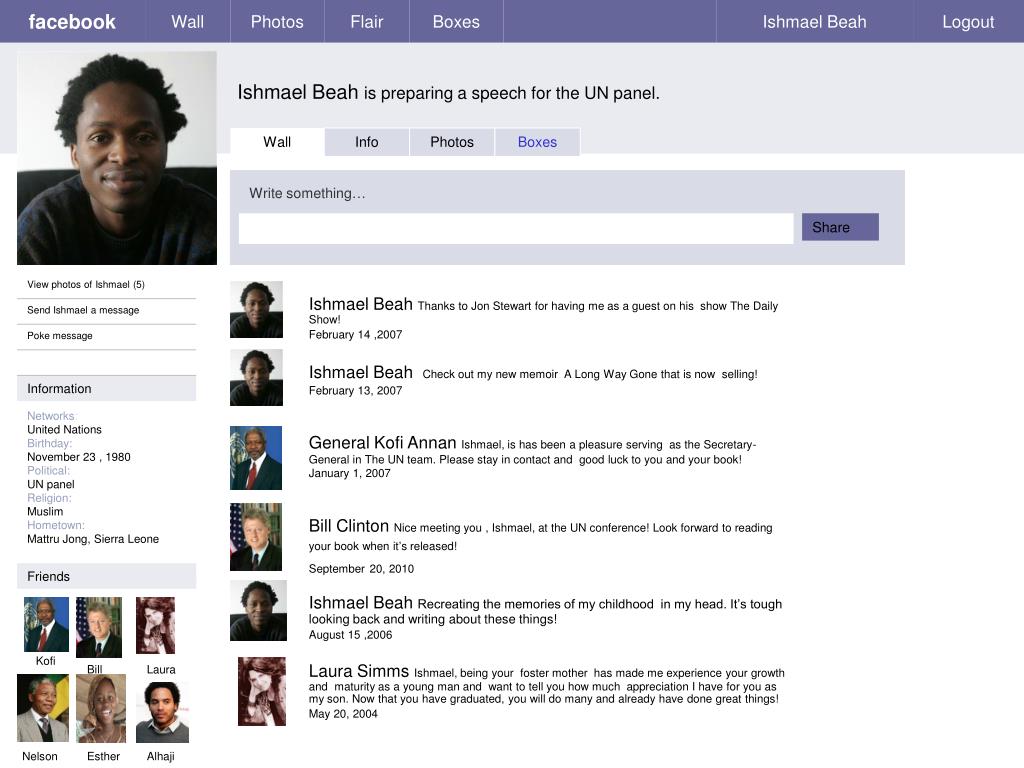Click avatar on the new memoir post
This screenshot has height=768, width=1024.
click(256, 377)
